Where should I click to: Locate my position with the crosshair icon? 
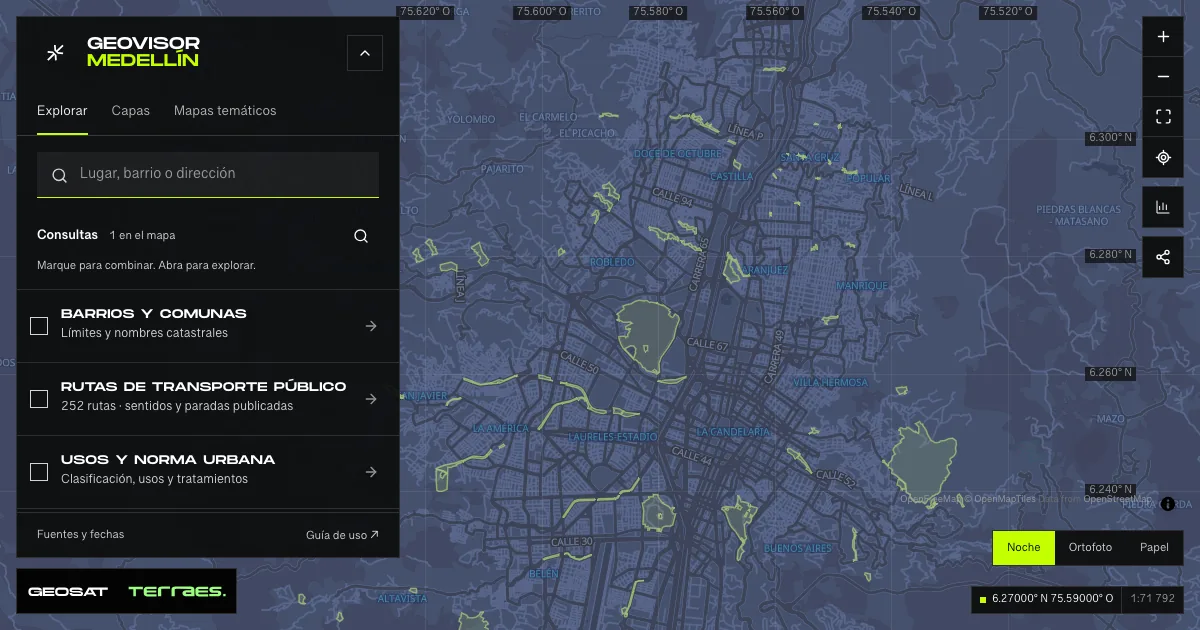(1163, 157)
